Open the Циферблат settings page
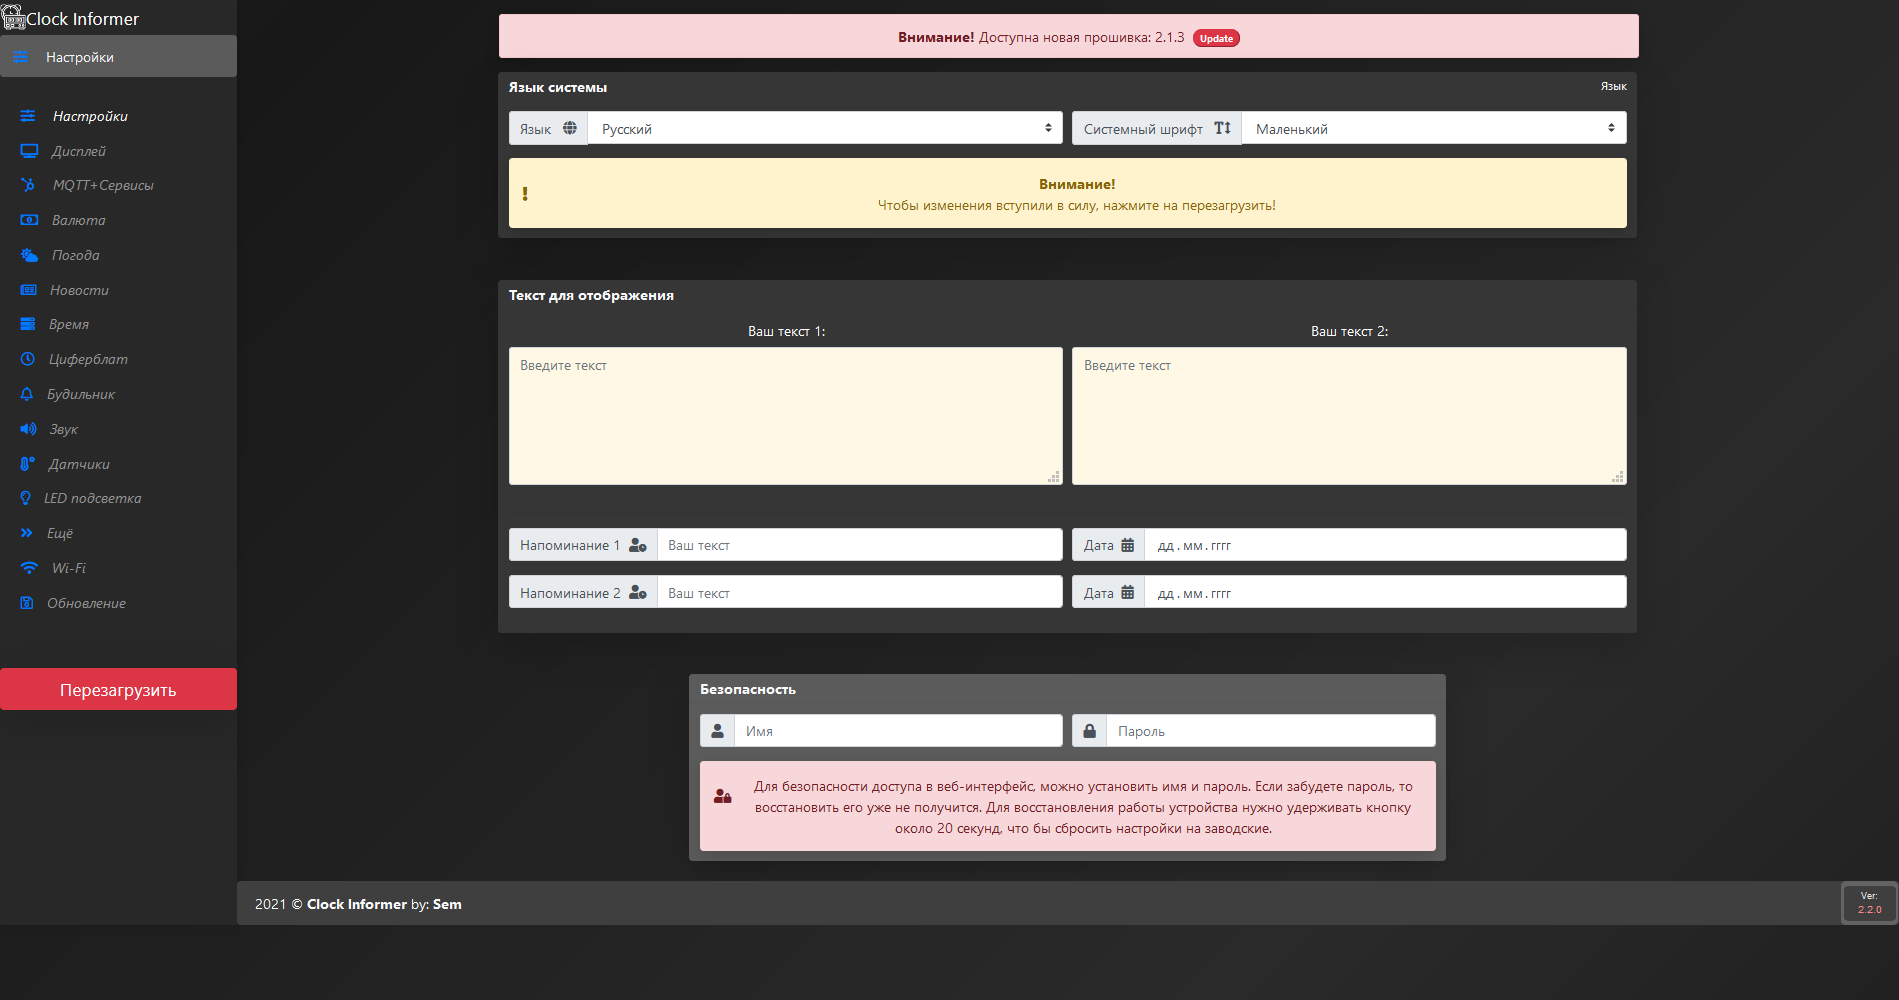 pos(88,359)
